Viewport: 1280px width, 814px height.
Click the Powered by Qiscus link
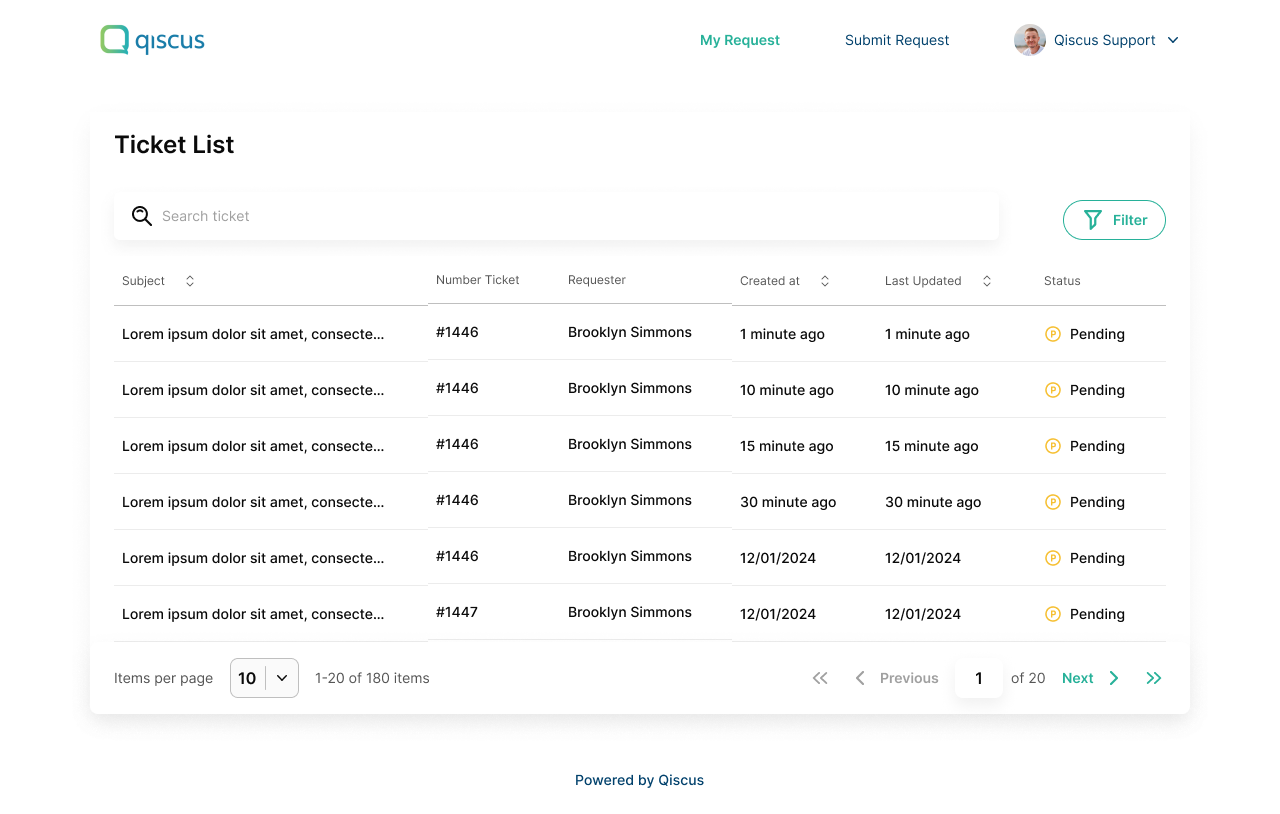point(639,780)
